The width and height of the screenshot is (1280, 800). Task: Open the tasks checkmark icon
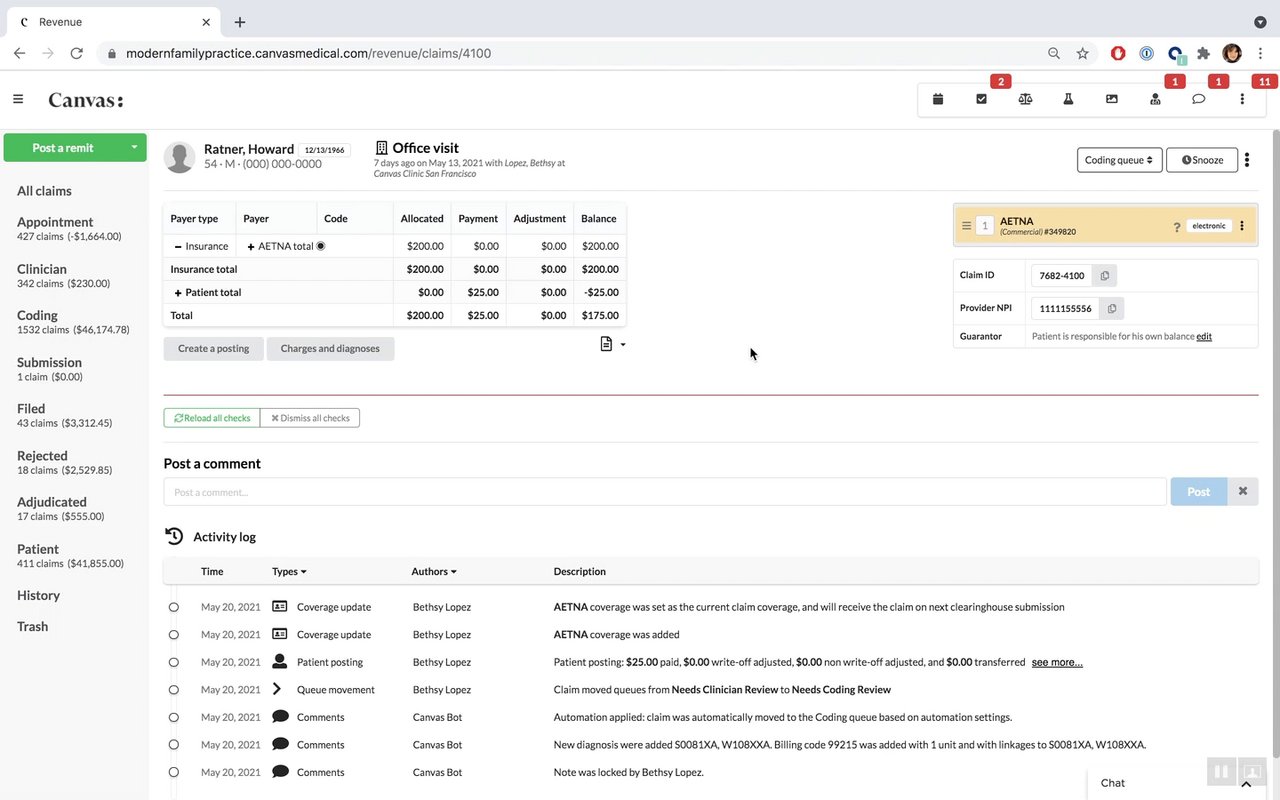(x=981, y=99)
